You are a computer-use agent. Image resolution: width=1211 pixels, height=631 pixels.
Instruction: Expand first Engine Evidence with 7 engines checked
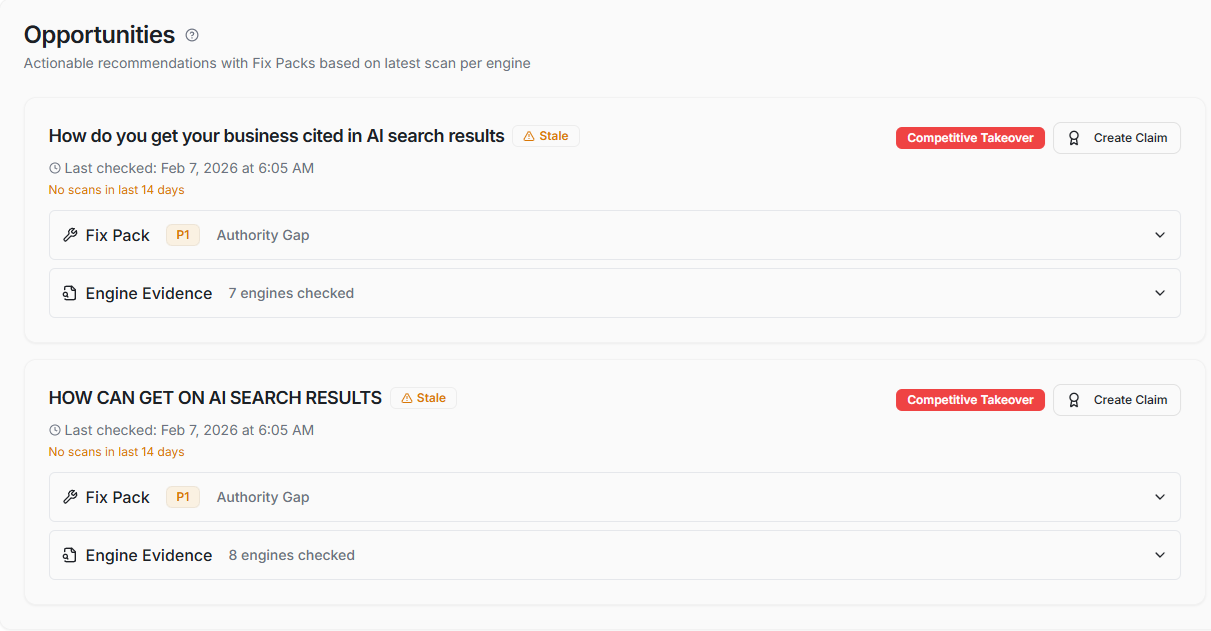pyautogui.click(x=1160, y=293)
